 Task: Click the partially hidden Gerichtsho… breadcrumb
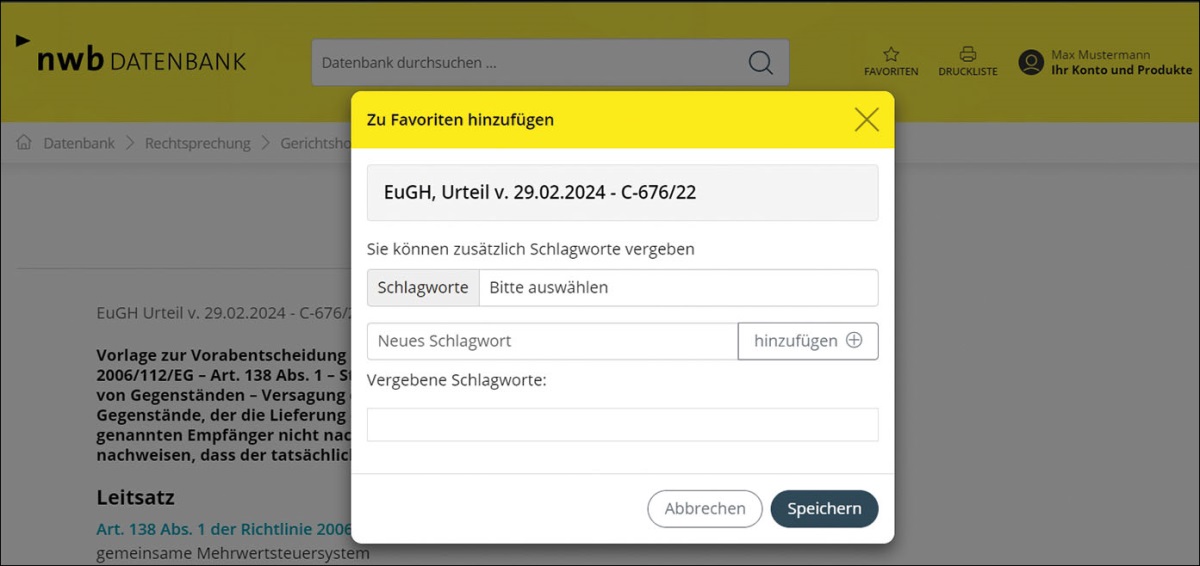point(315,143)
